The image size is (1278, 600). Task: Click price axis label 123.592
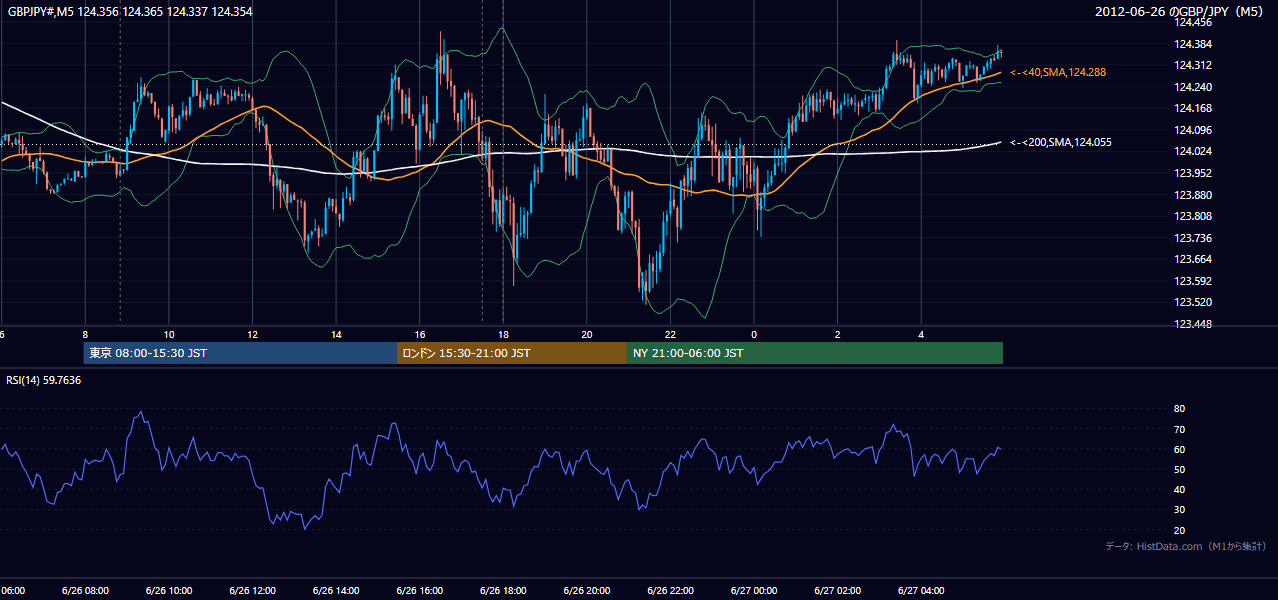coord(1194,281)
